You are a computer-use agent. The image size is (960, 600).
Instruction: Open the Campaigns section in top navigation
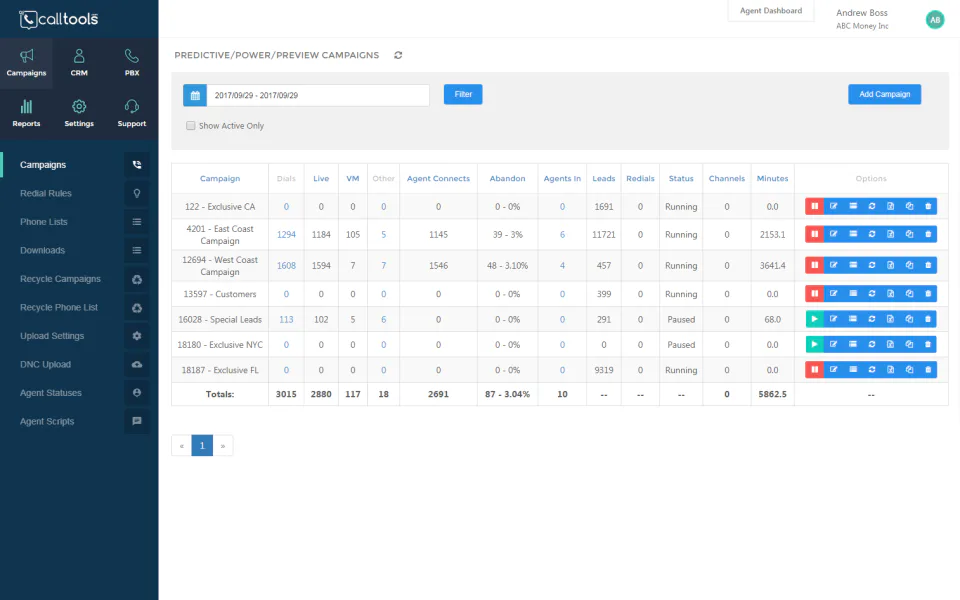[26, 63]
